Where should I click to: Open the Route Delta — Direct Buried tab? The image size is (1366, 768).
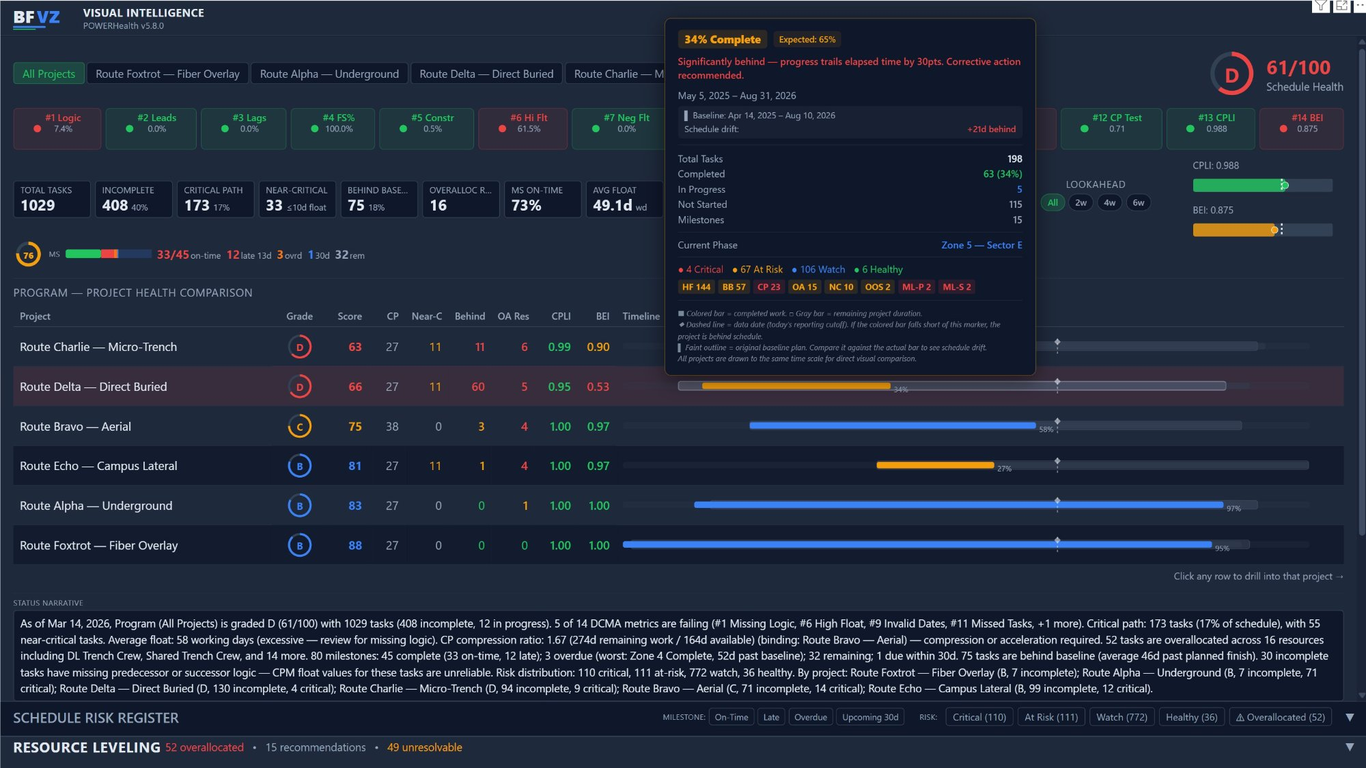tap(486, 73)
